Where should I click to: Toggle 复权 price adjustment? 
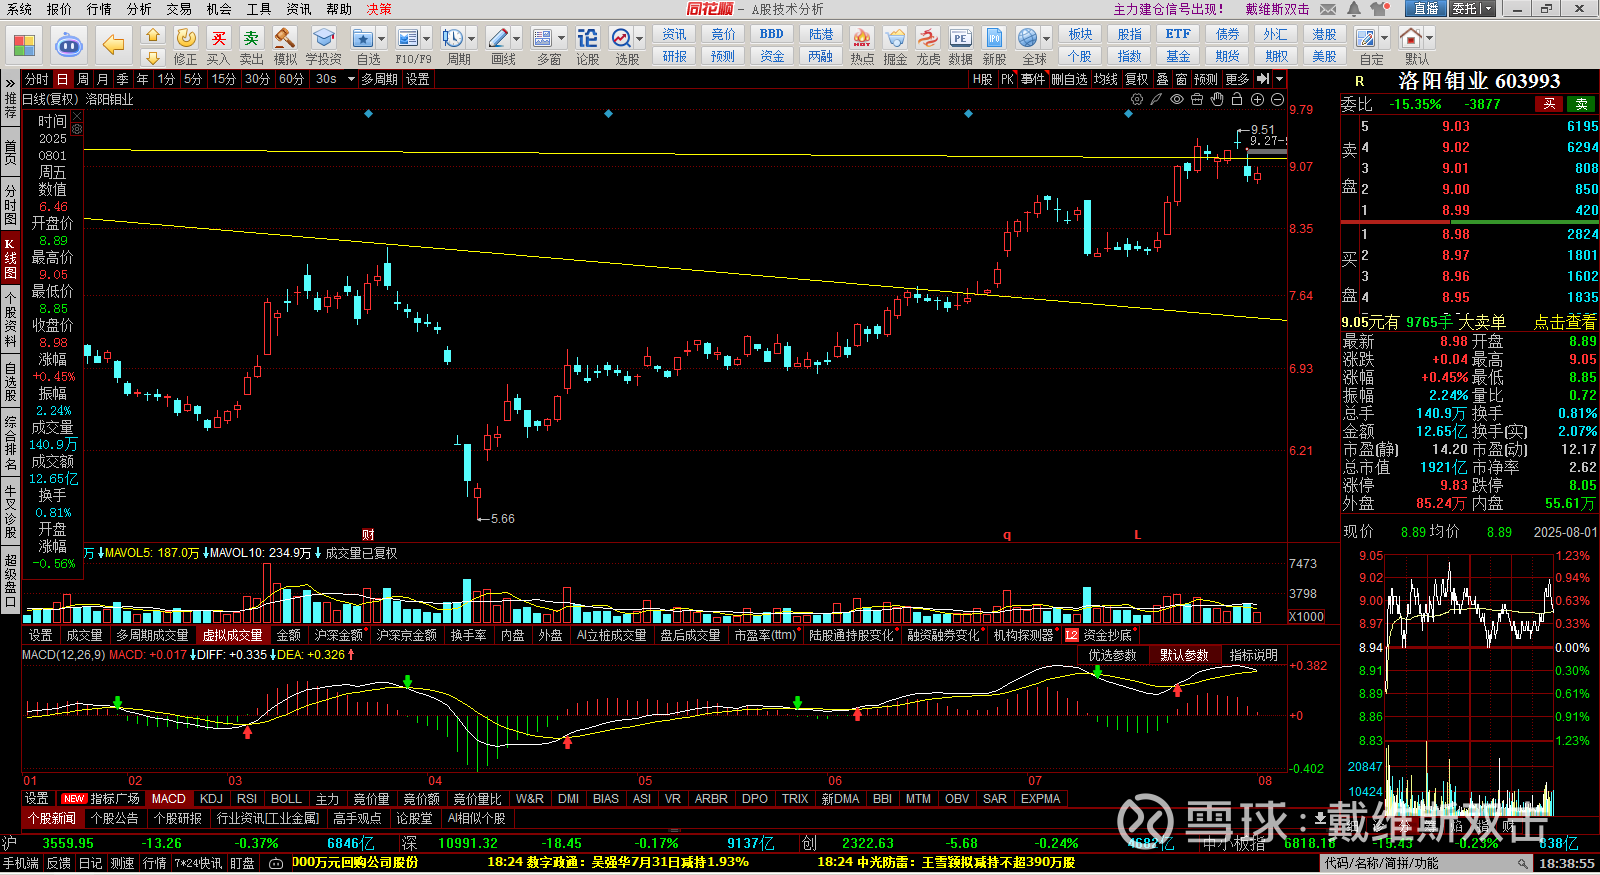(1137, 79)
